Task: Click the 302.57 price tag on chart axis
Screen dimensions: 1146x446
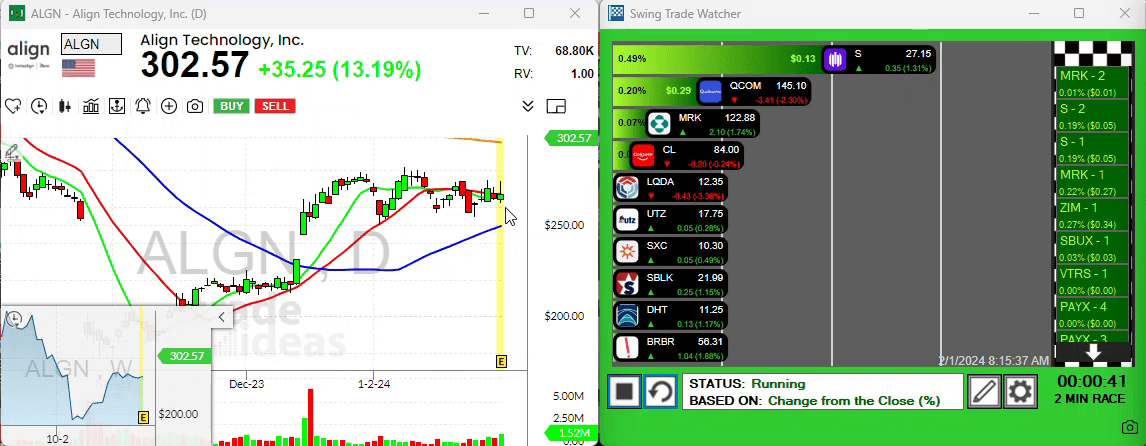Action: 572,137
